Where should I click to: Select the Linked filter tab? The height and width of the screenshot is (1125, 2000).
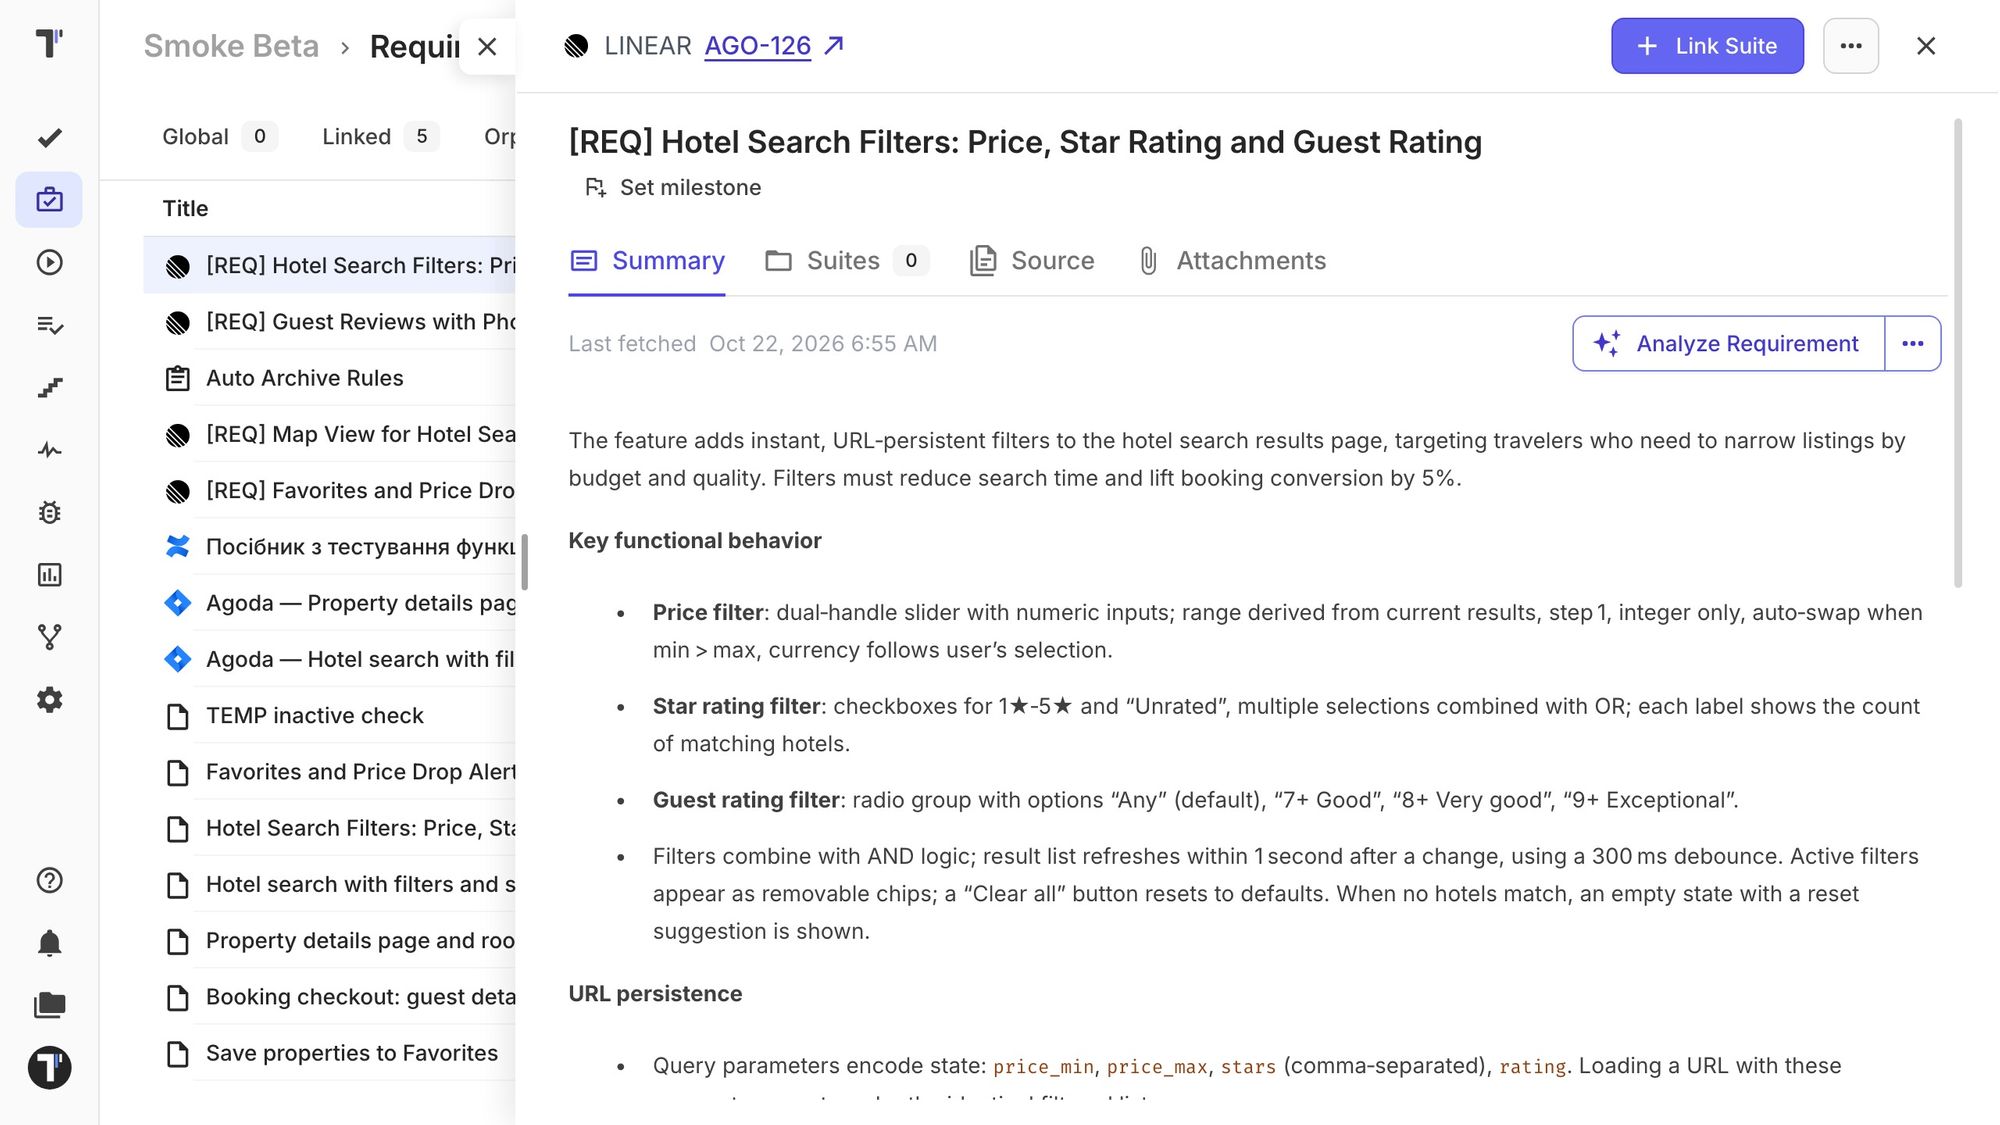380,137
